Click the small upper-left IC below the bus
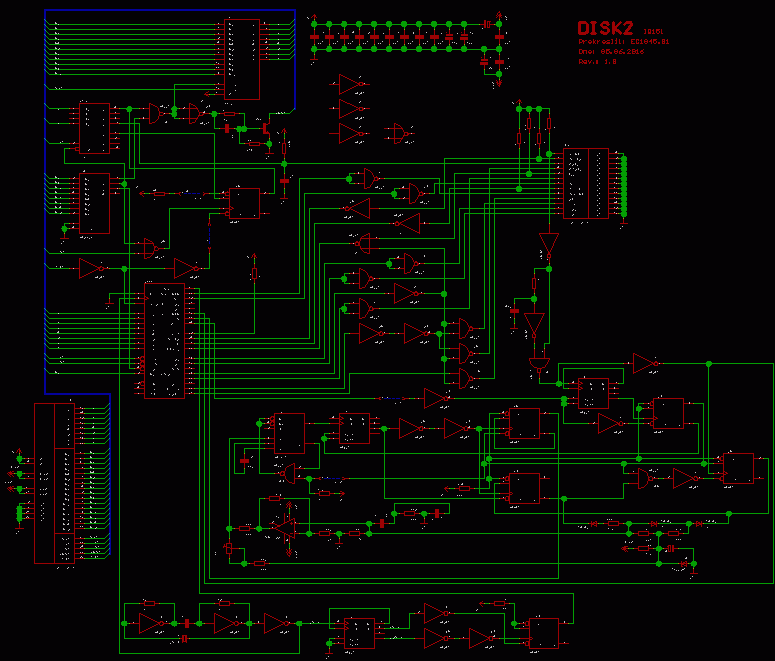 pyautogui.click(x=94, y=128)
